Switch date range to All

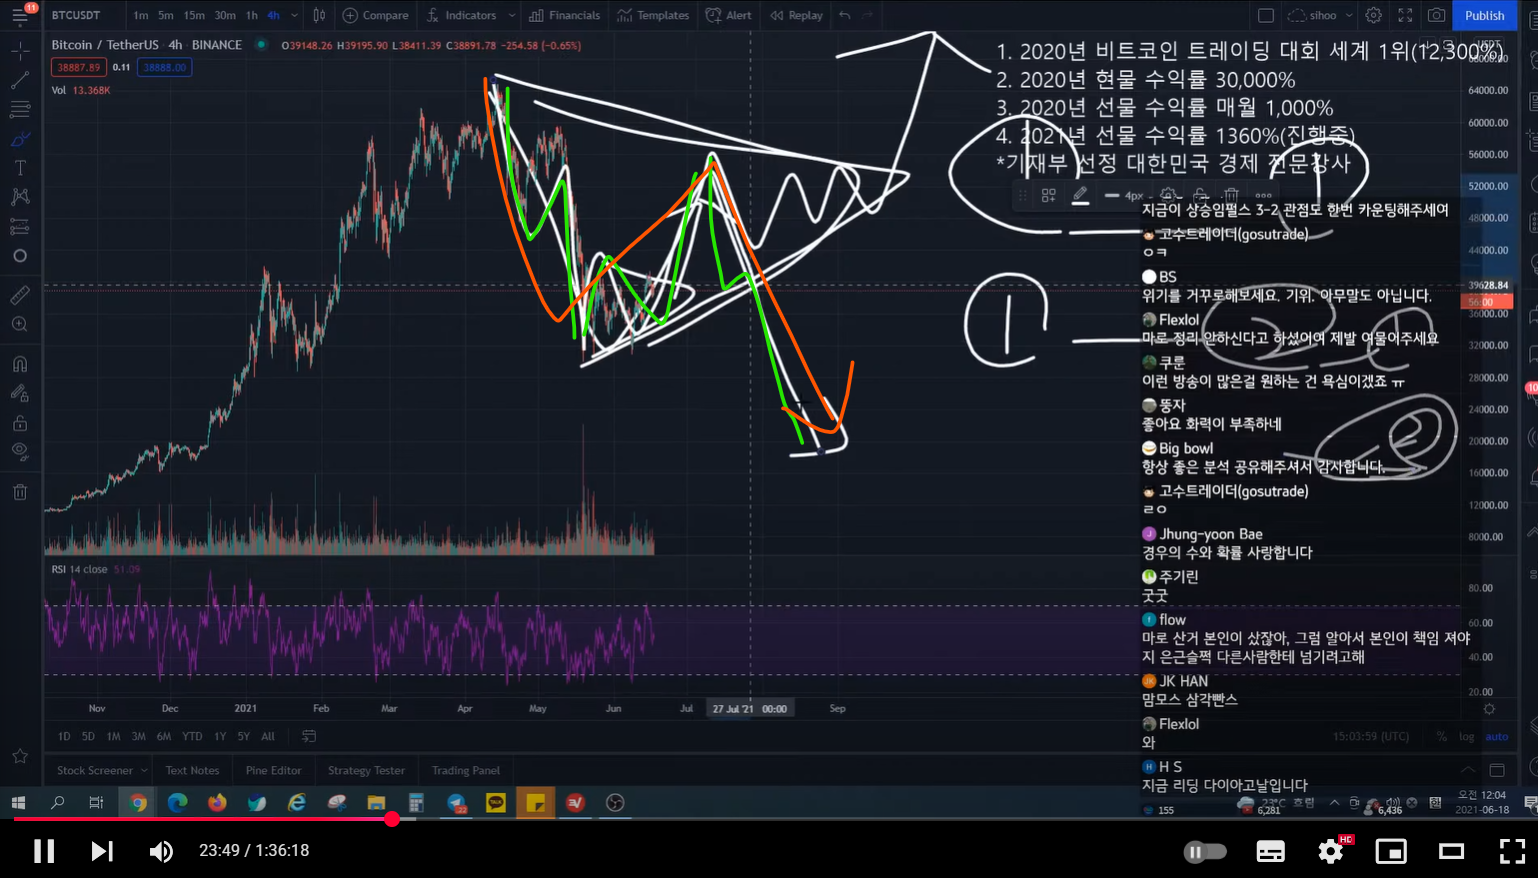coord(268,736)
